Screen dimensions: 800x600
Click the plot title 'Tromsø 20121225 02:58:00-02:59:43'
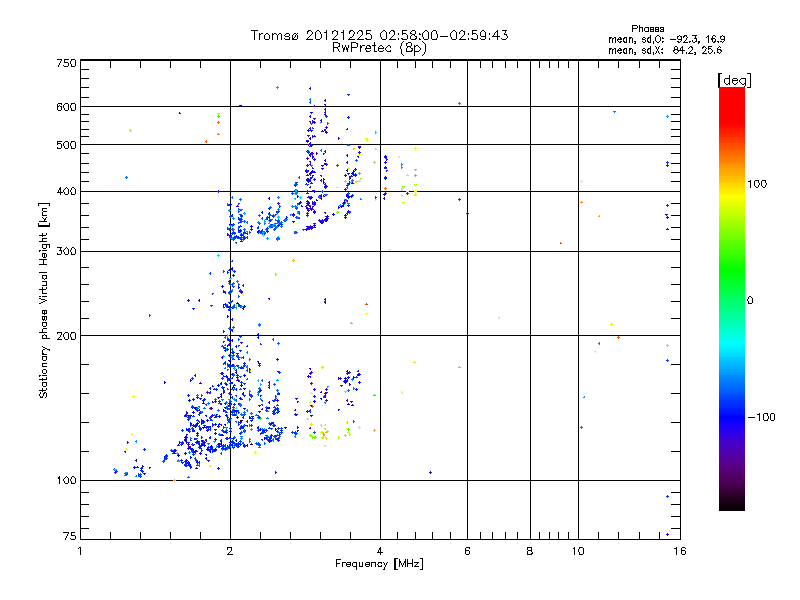point(379,35)
